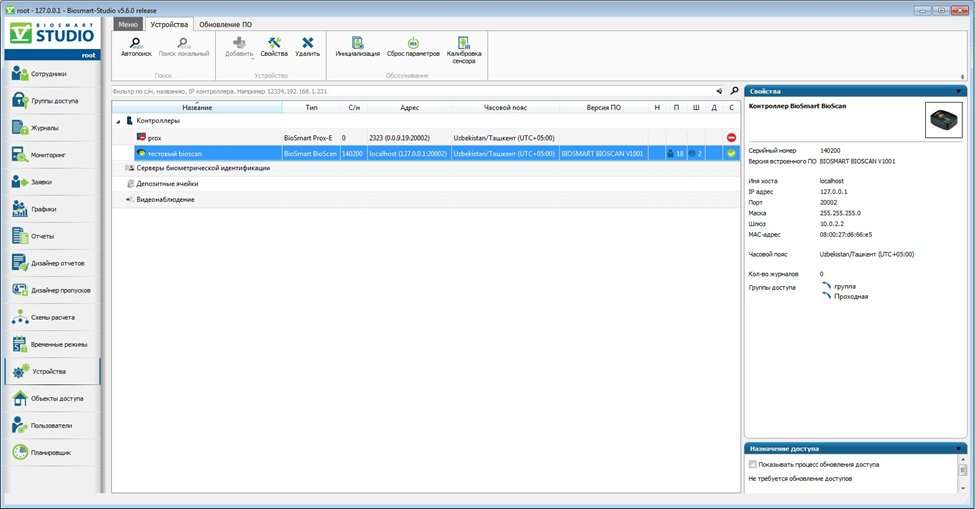Enable Показывать процесс обновления доступа checkbox
Screen dimensions: 975x509
tap(752, 464)
